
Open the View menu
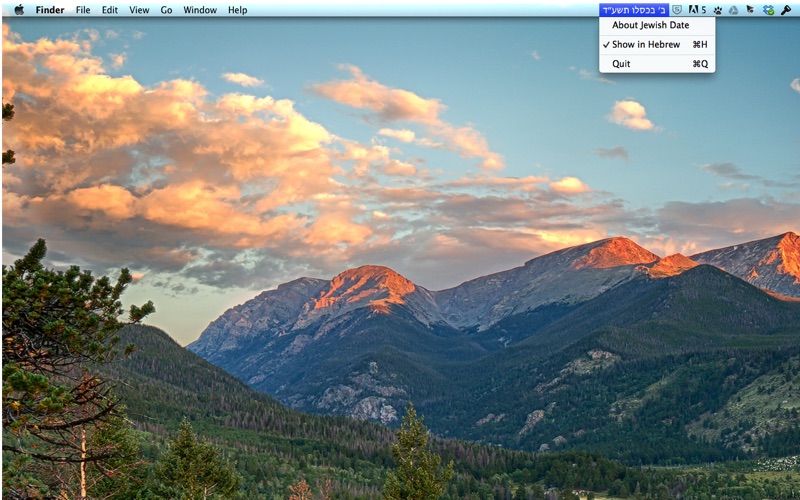[x=139, y=10]
